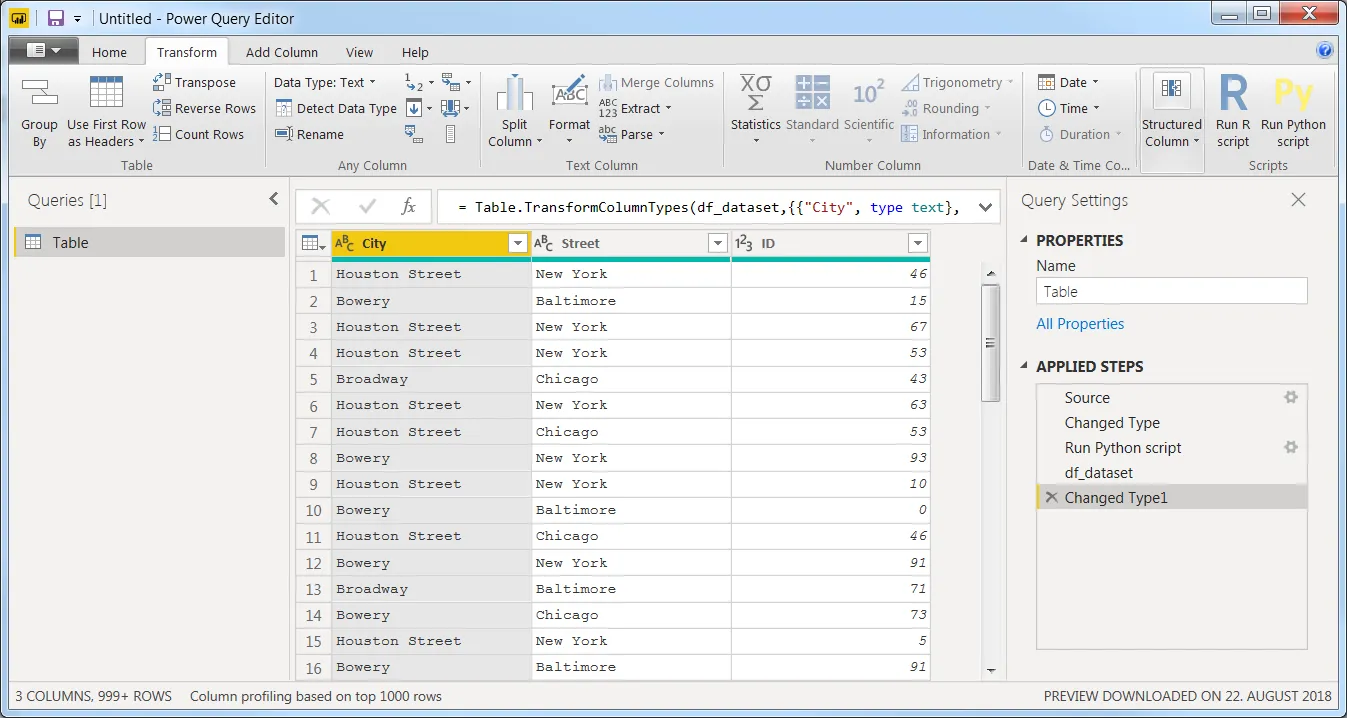Click the Street column ABC type icon
This screenshot has width=1347, height=718.
tap(544, 243)
